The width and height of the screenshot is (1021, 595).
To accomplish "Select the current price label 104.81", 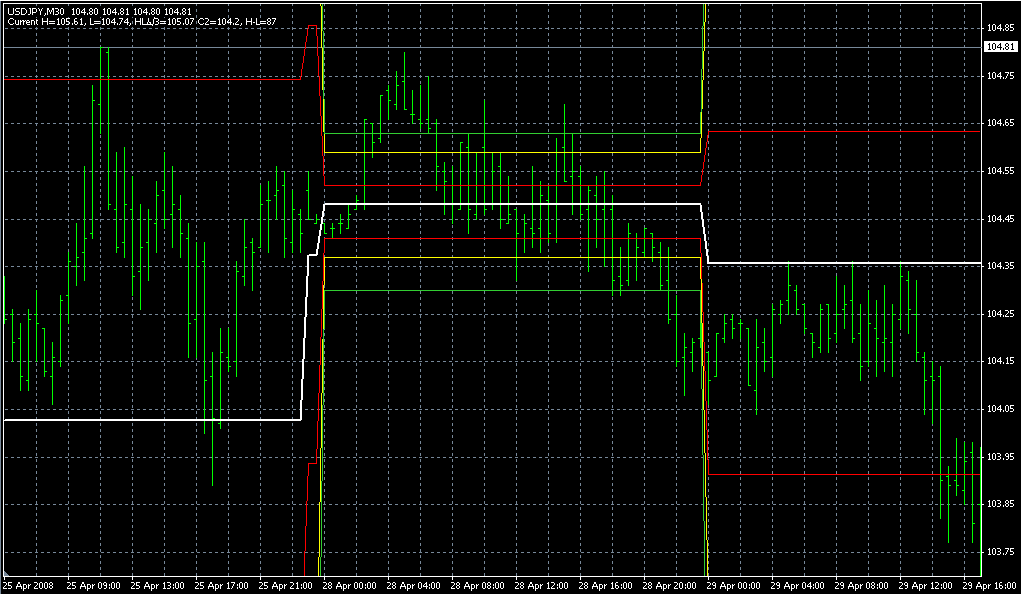I will [1000, 47].
